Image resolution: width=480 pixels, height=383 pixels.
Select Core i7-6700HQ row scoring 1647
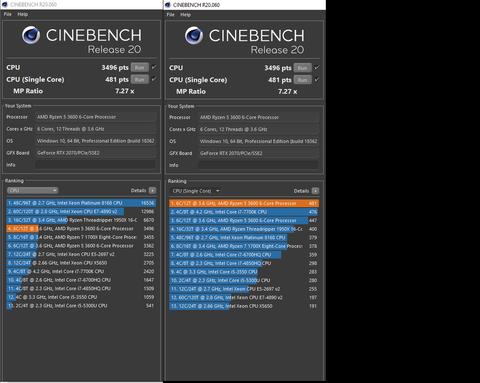(x=81, y=280)
